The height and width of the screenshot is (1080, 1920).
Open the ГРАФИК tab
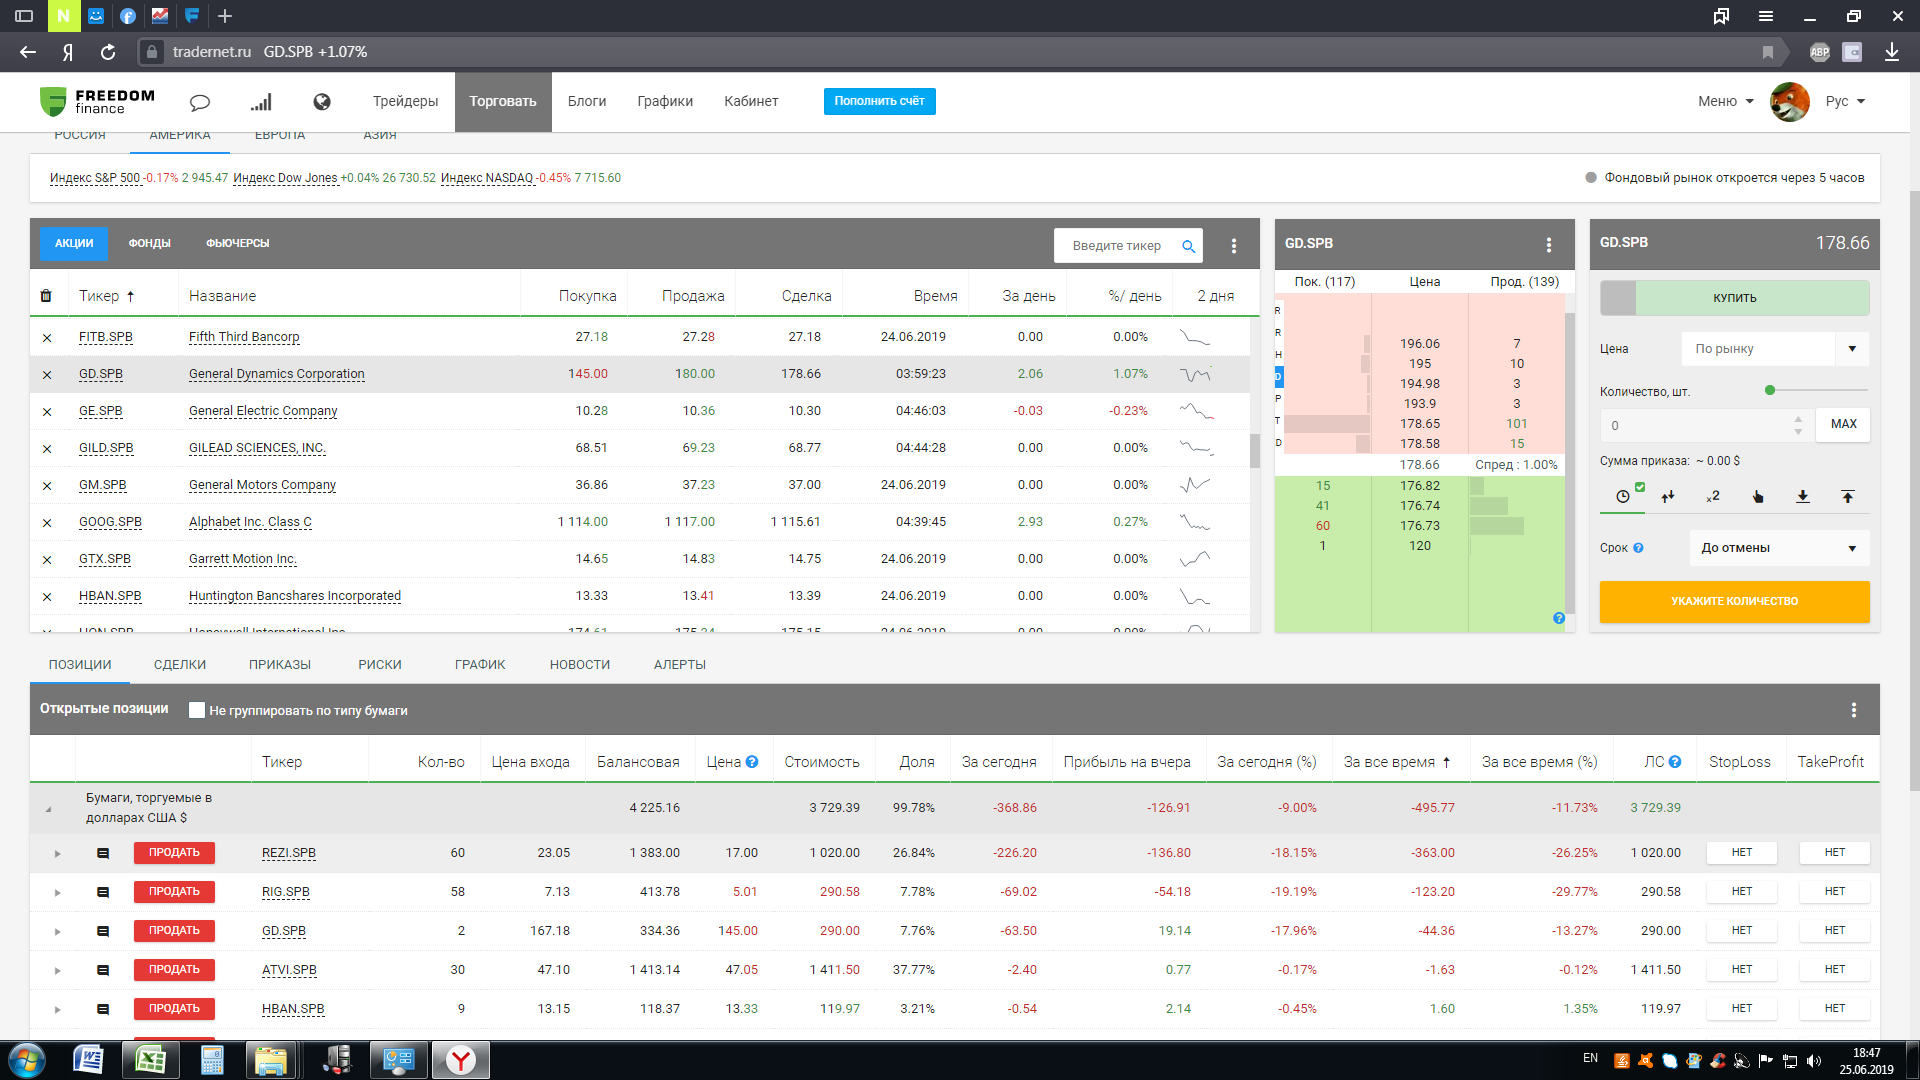point(480,665)
